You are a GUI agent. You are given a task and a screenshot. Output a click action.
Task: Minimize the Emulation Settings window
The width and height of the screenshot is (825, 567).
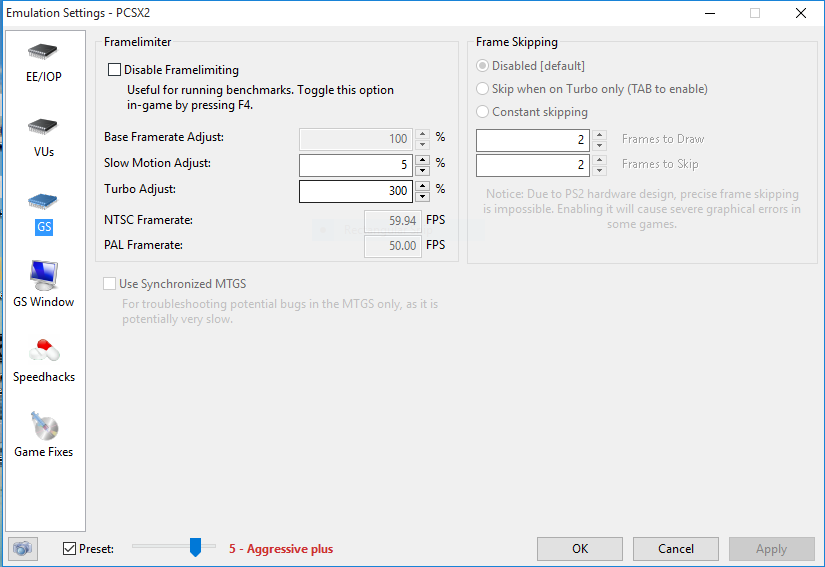coord(710,13)
